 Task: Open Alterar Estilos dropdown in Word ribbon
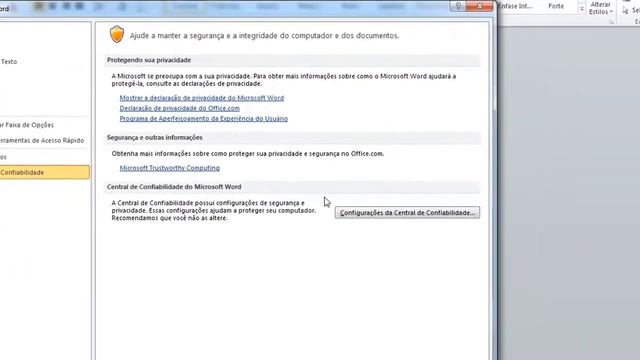[x=600, y=8]
